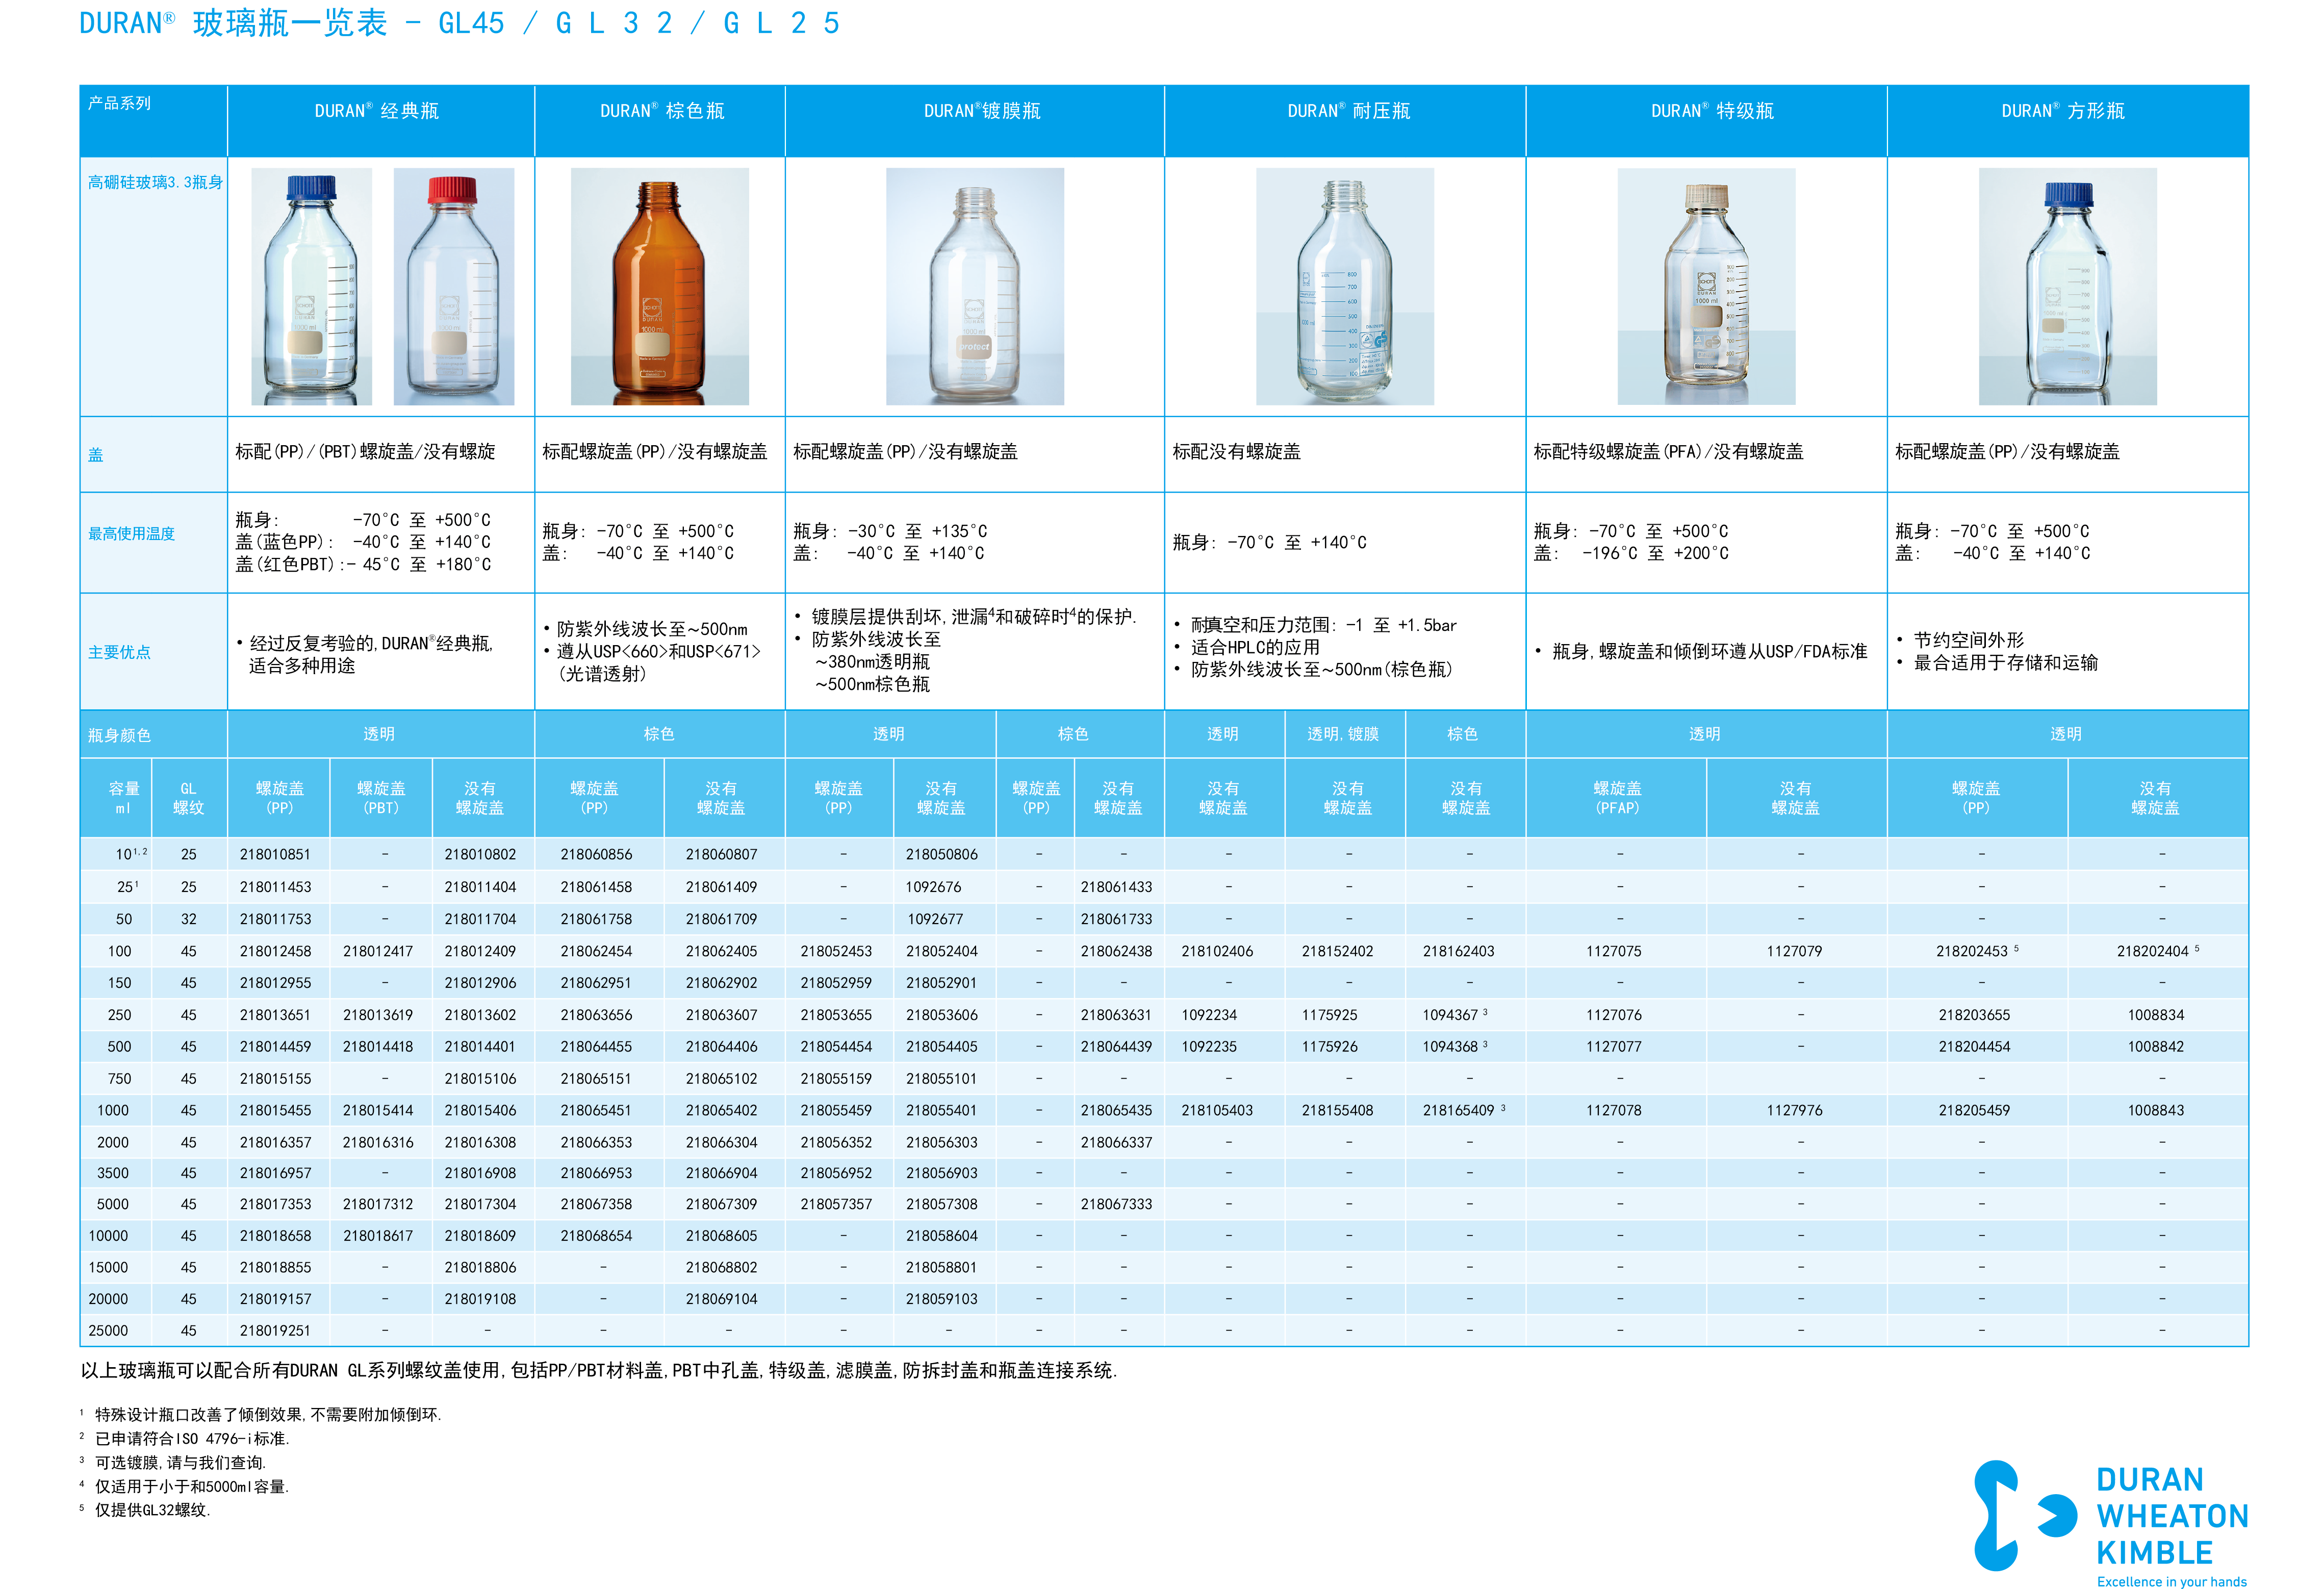Click the '螺旋盖 (PBT)' column header
Viewport: 2324px width, 1589px height.
click(x=381, y=798)
